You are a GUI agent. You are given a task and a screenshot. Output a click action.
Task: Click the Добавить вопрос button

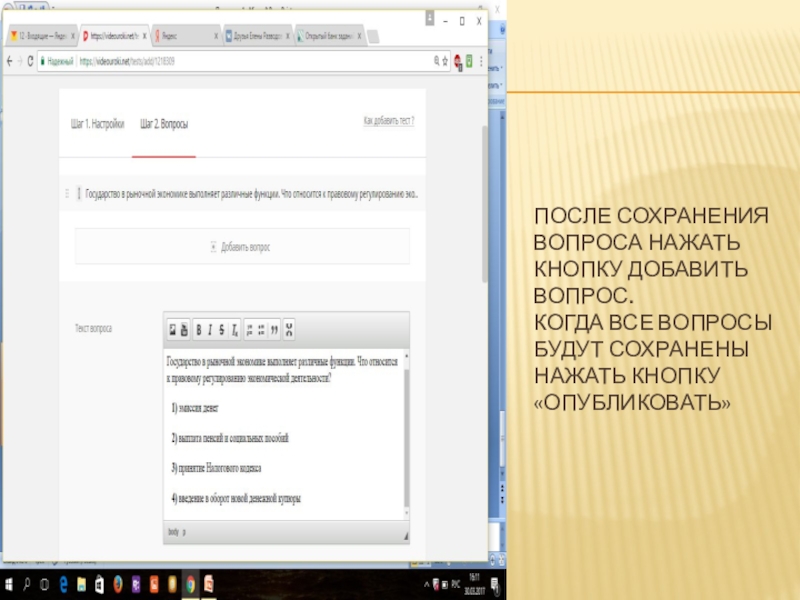click(241, 246)
